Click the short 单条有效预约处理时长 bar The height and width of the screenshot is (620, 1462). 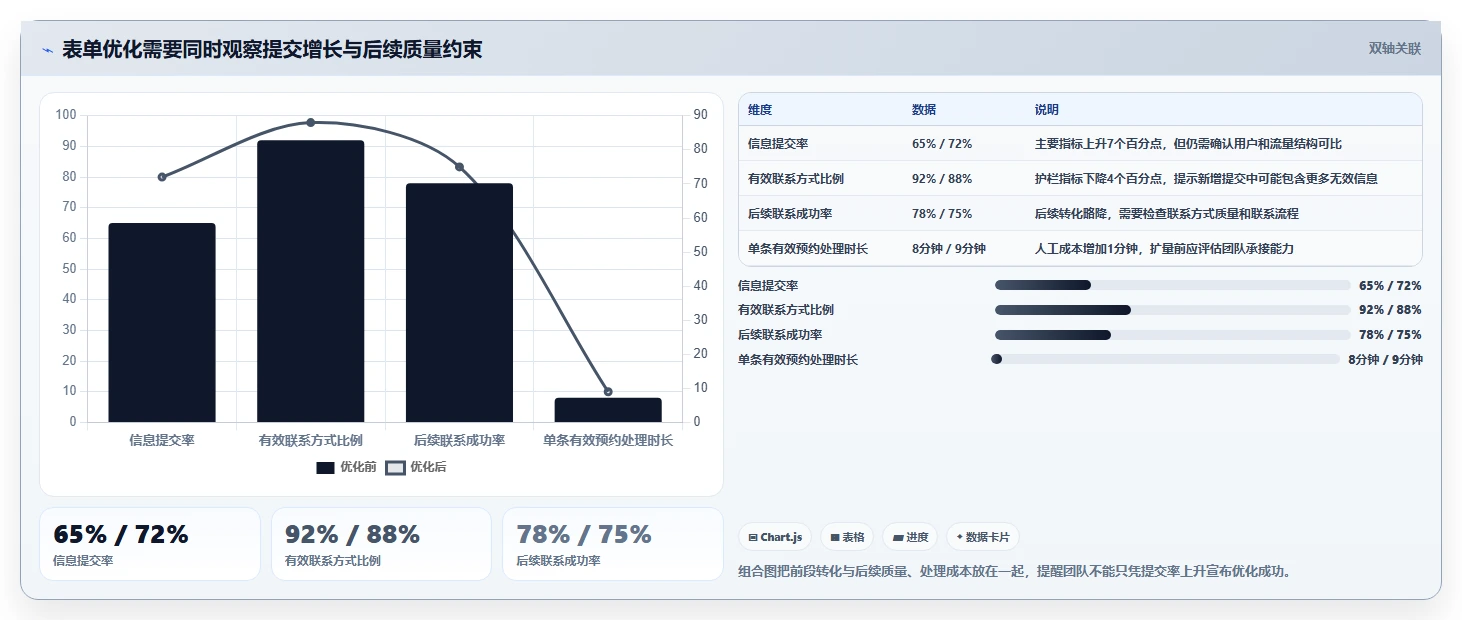coord(608,410)
